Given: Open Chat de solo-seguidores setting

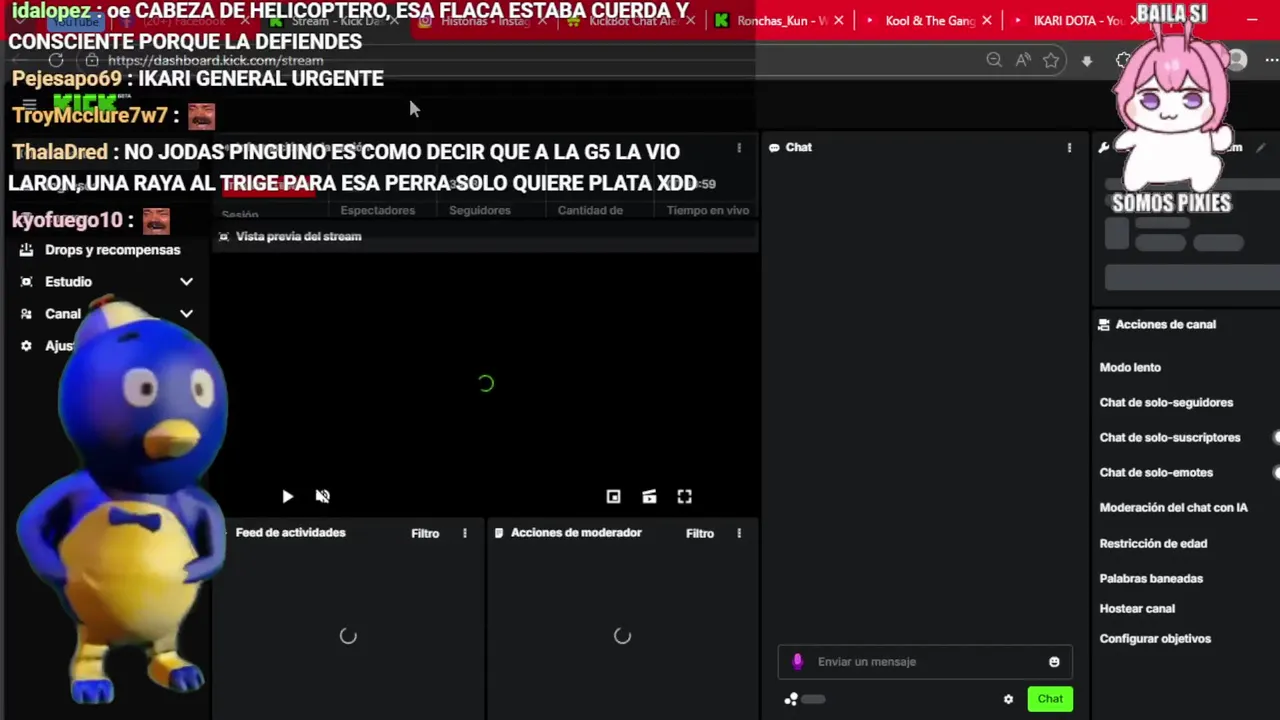Looking at the screenshot, I should (x=1166, y=402).
